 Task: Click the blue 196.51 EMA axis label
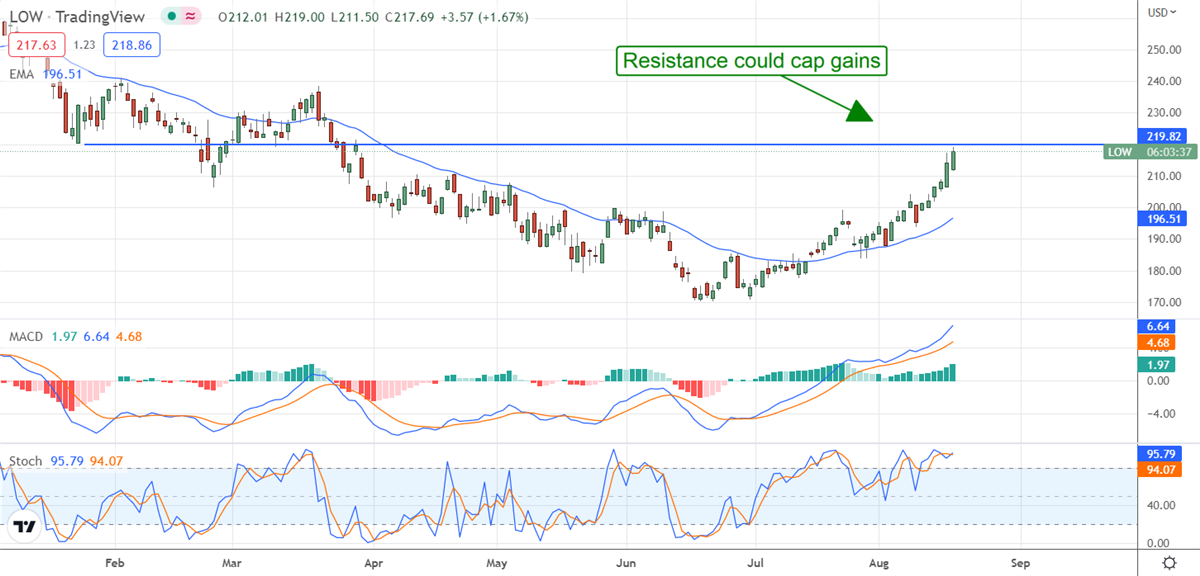(x=1160, y=217)
